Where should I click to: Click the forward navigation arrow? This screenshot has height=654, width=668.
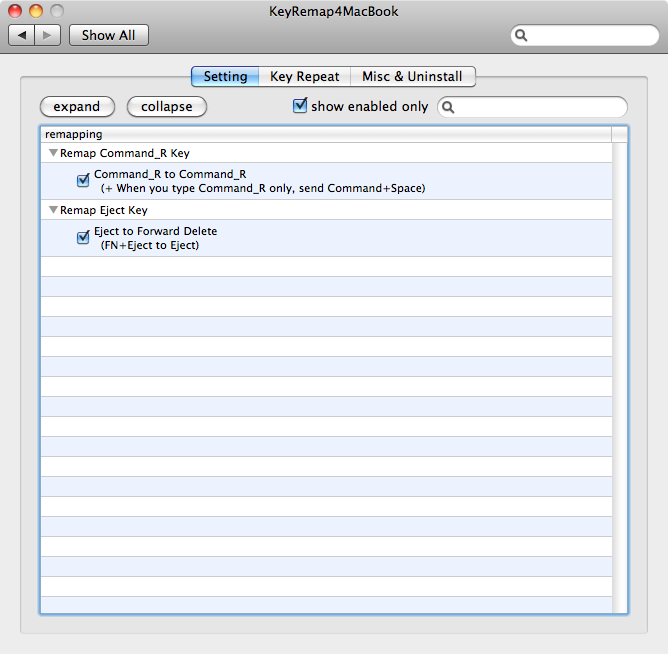pyautogui.click(x=49, y=35)
